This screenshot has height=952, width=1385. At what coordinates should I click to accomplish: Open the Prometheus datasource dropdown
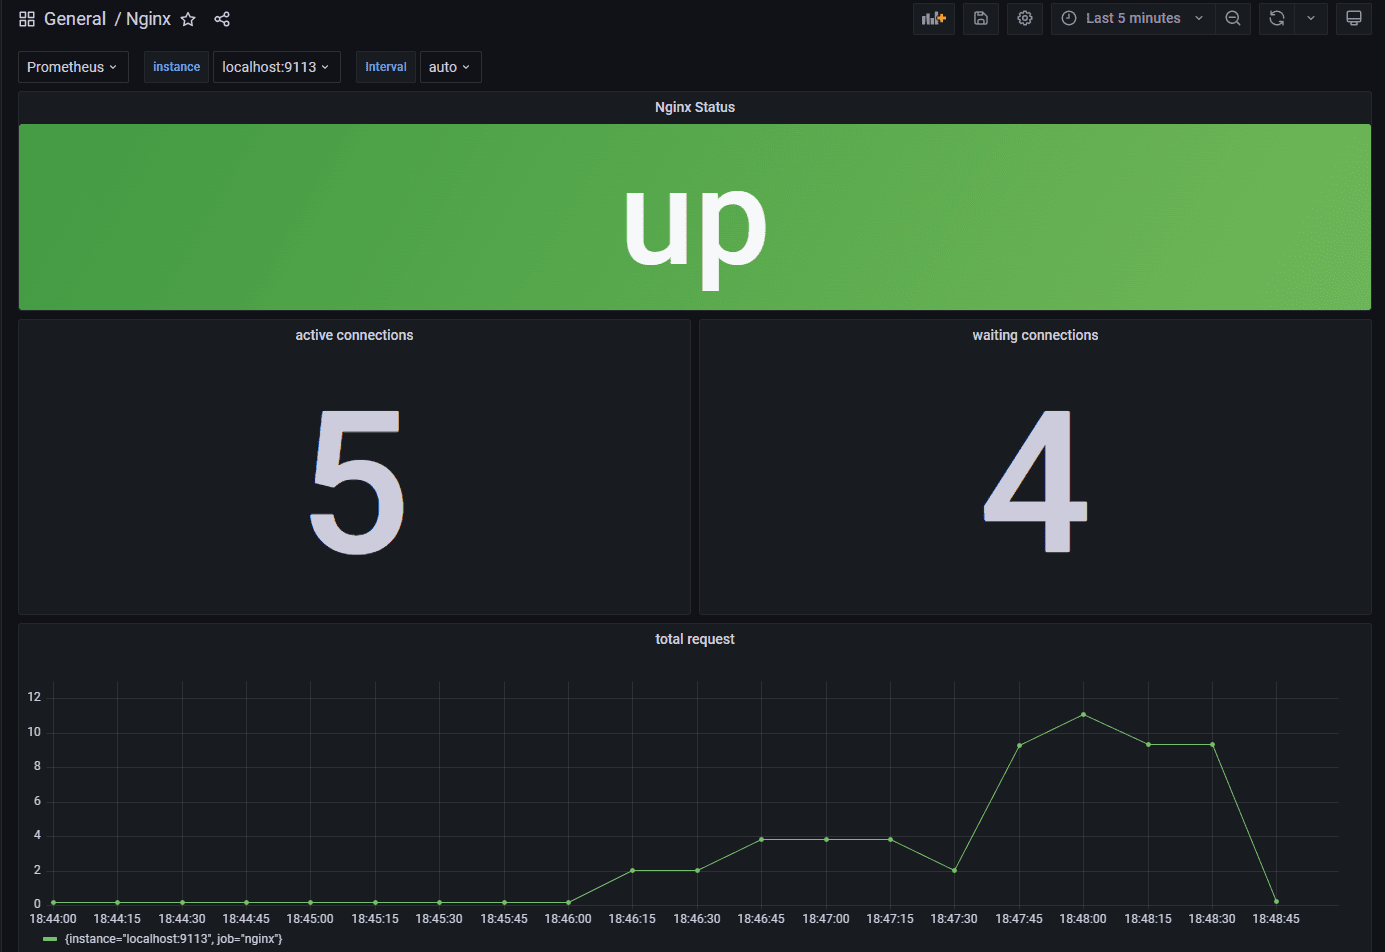point(72,67)
